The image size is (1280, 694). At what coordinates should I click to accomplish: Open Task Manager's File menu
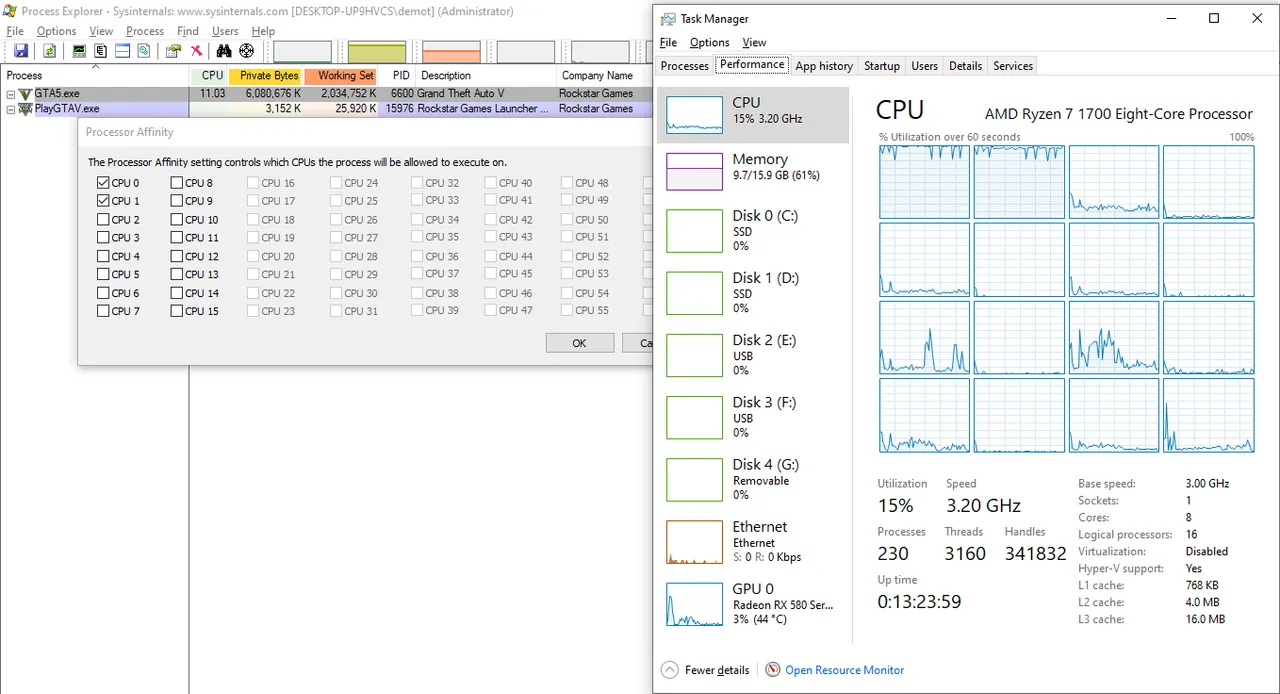tap(668, 43)
